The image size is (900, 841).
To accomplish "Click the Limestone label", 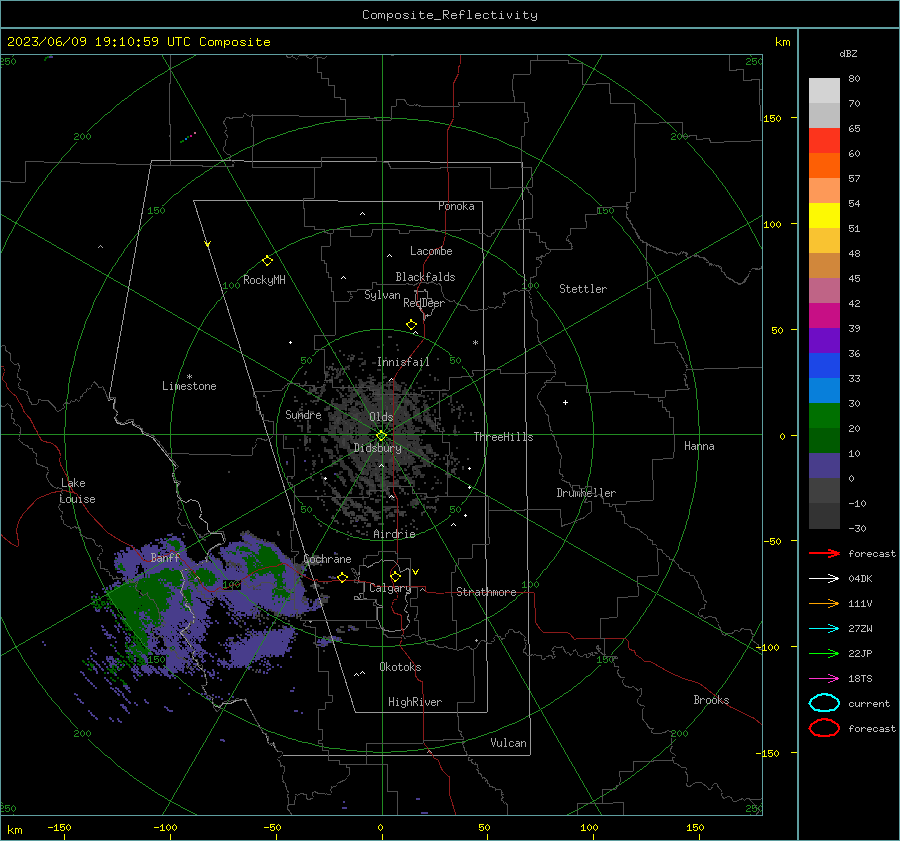I will pyautogui.click(x=189, y=386).
